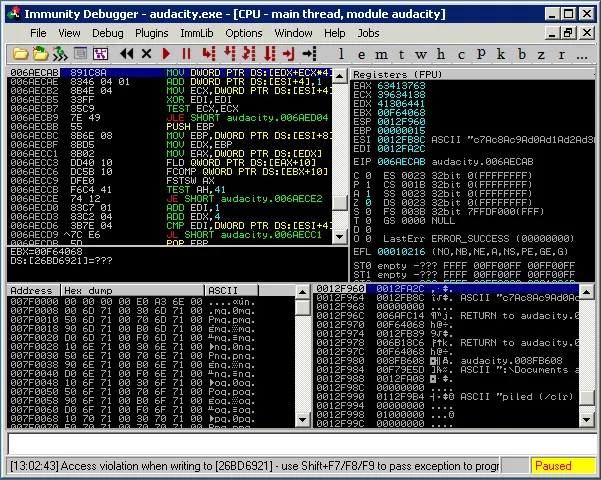Click the Open file folder icon
Viewport: 601px width, 480px height.
point(20,53)
